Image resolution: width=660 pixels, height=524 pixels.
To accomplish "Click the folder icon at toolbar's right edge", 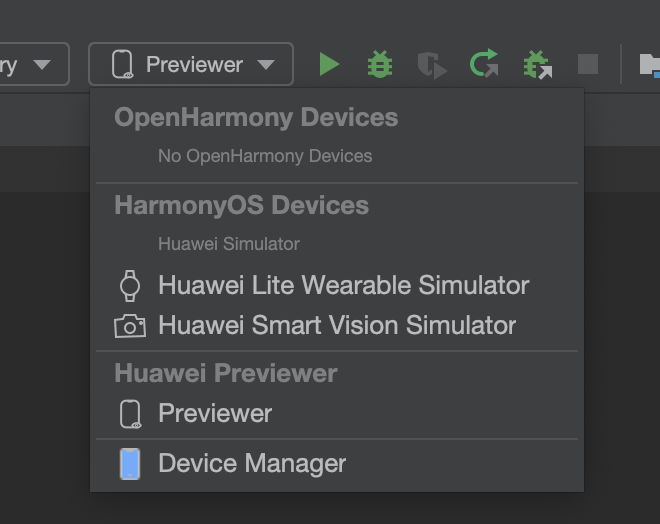I will (x=650, y=65).
